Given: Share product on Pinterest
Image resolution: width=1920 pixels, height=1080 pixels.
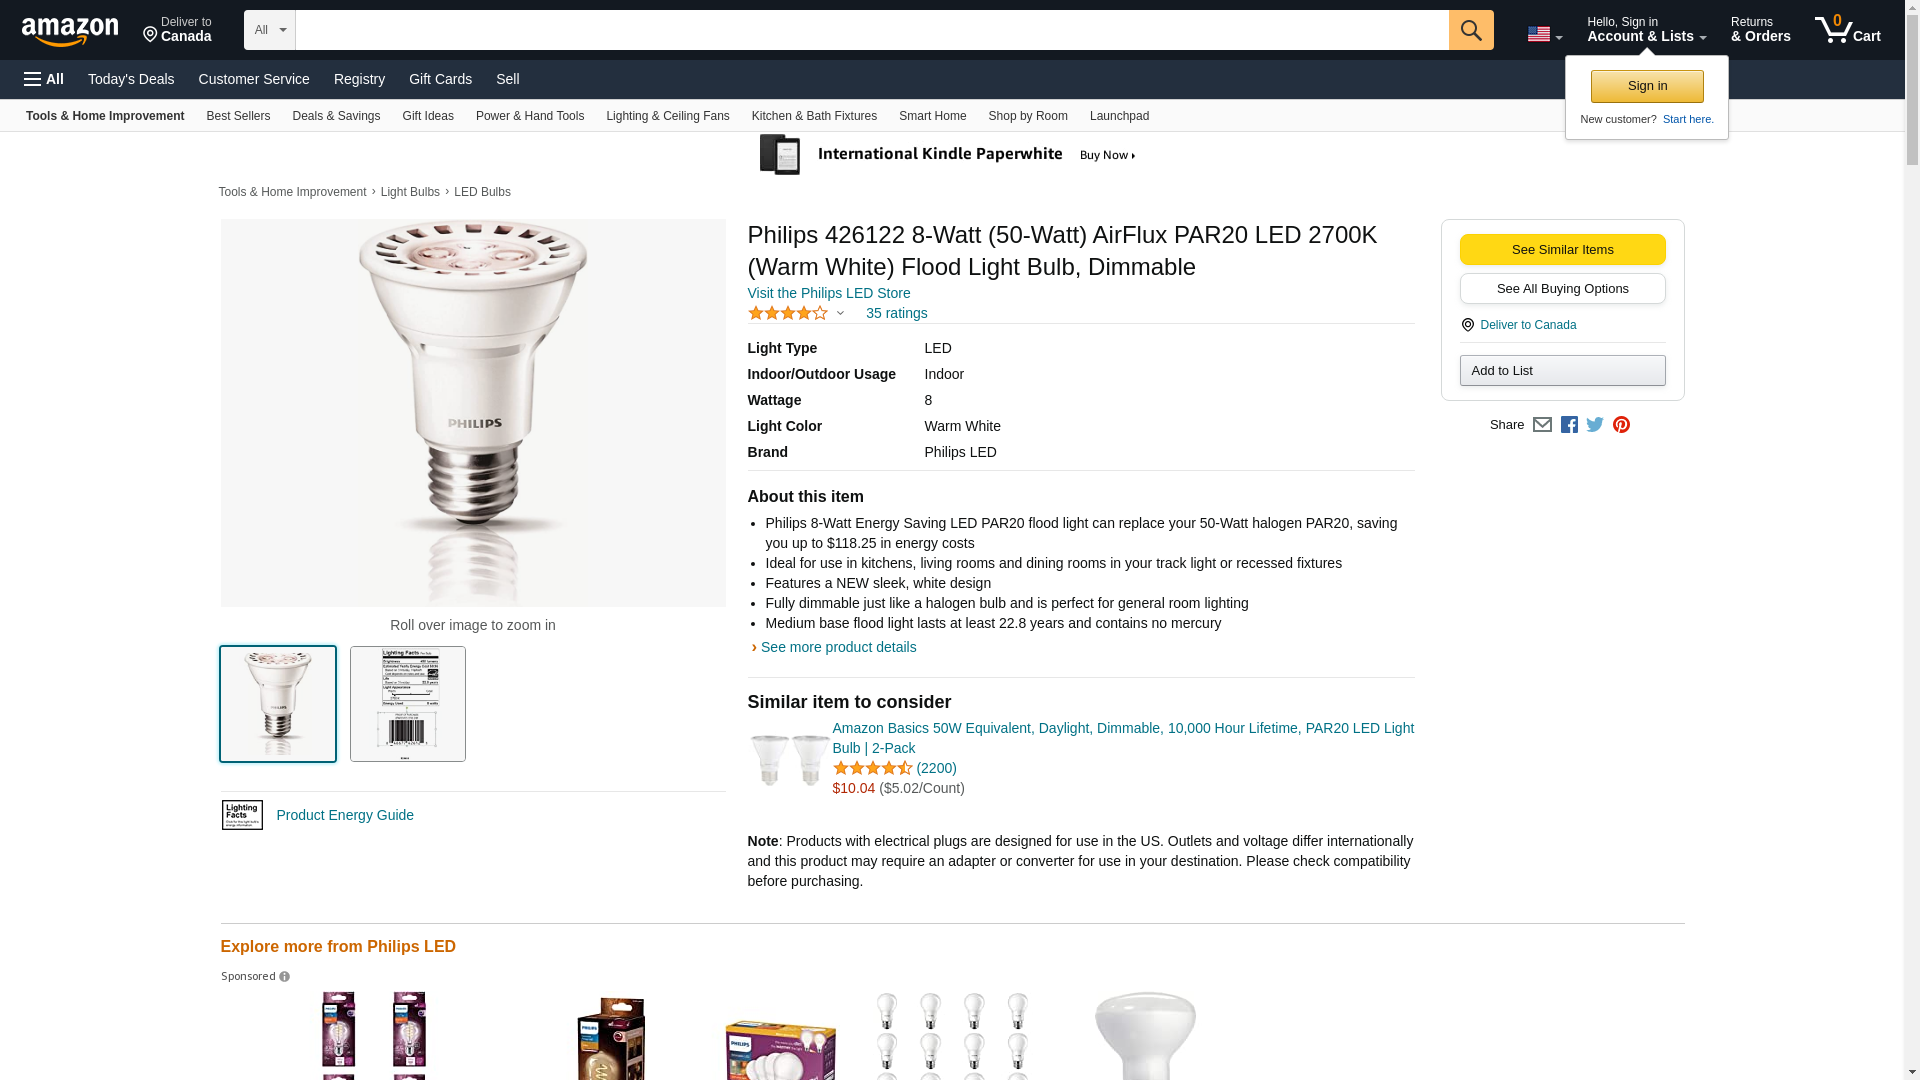Looking at the screenshot, I should [x=1621, y=425].
